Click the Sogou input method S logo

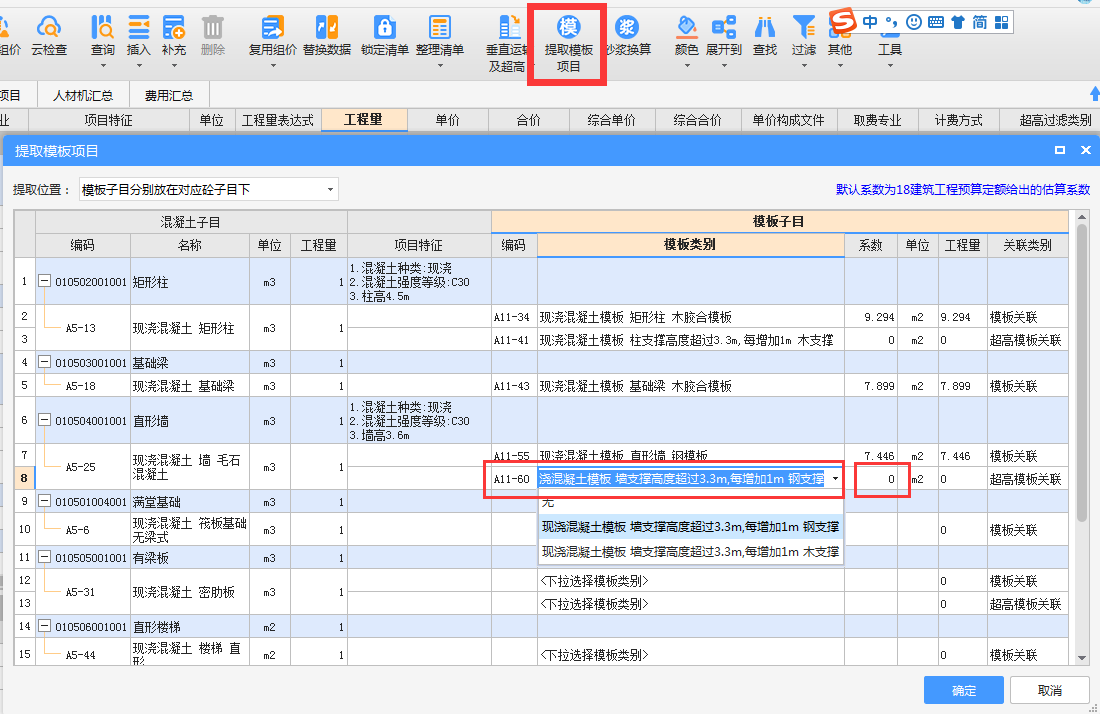[x=842, y=21]
